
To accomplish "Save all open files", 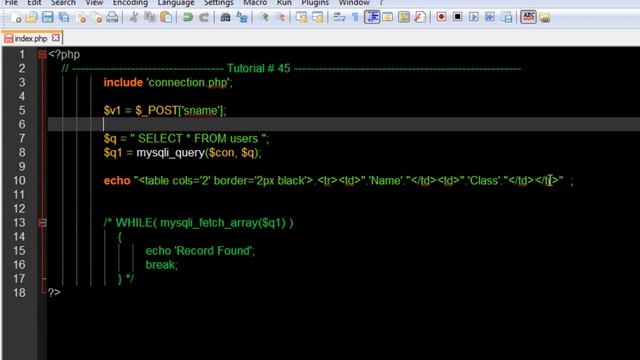I will 64,18.
